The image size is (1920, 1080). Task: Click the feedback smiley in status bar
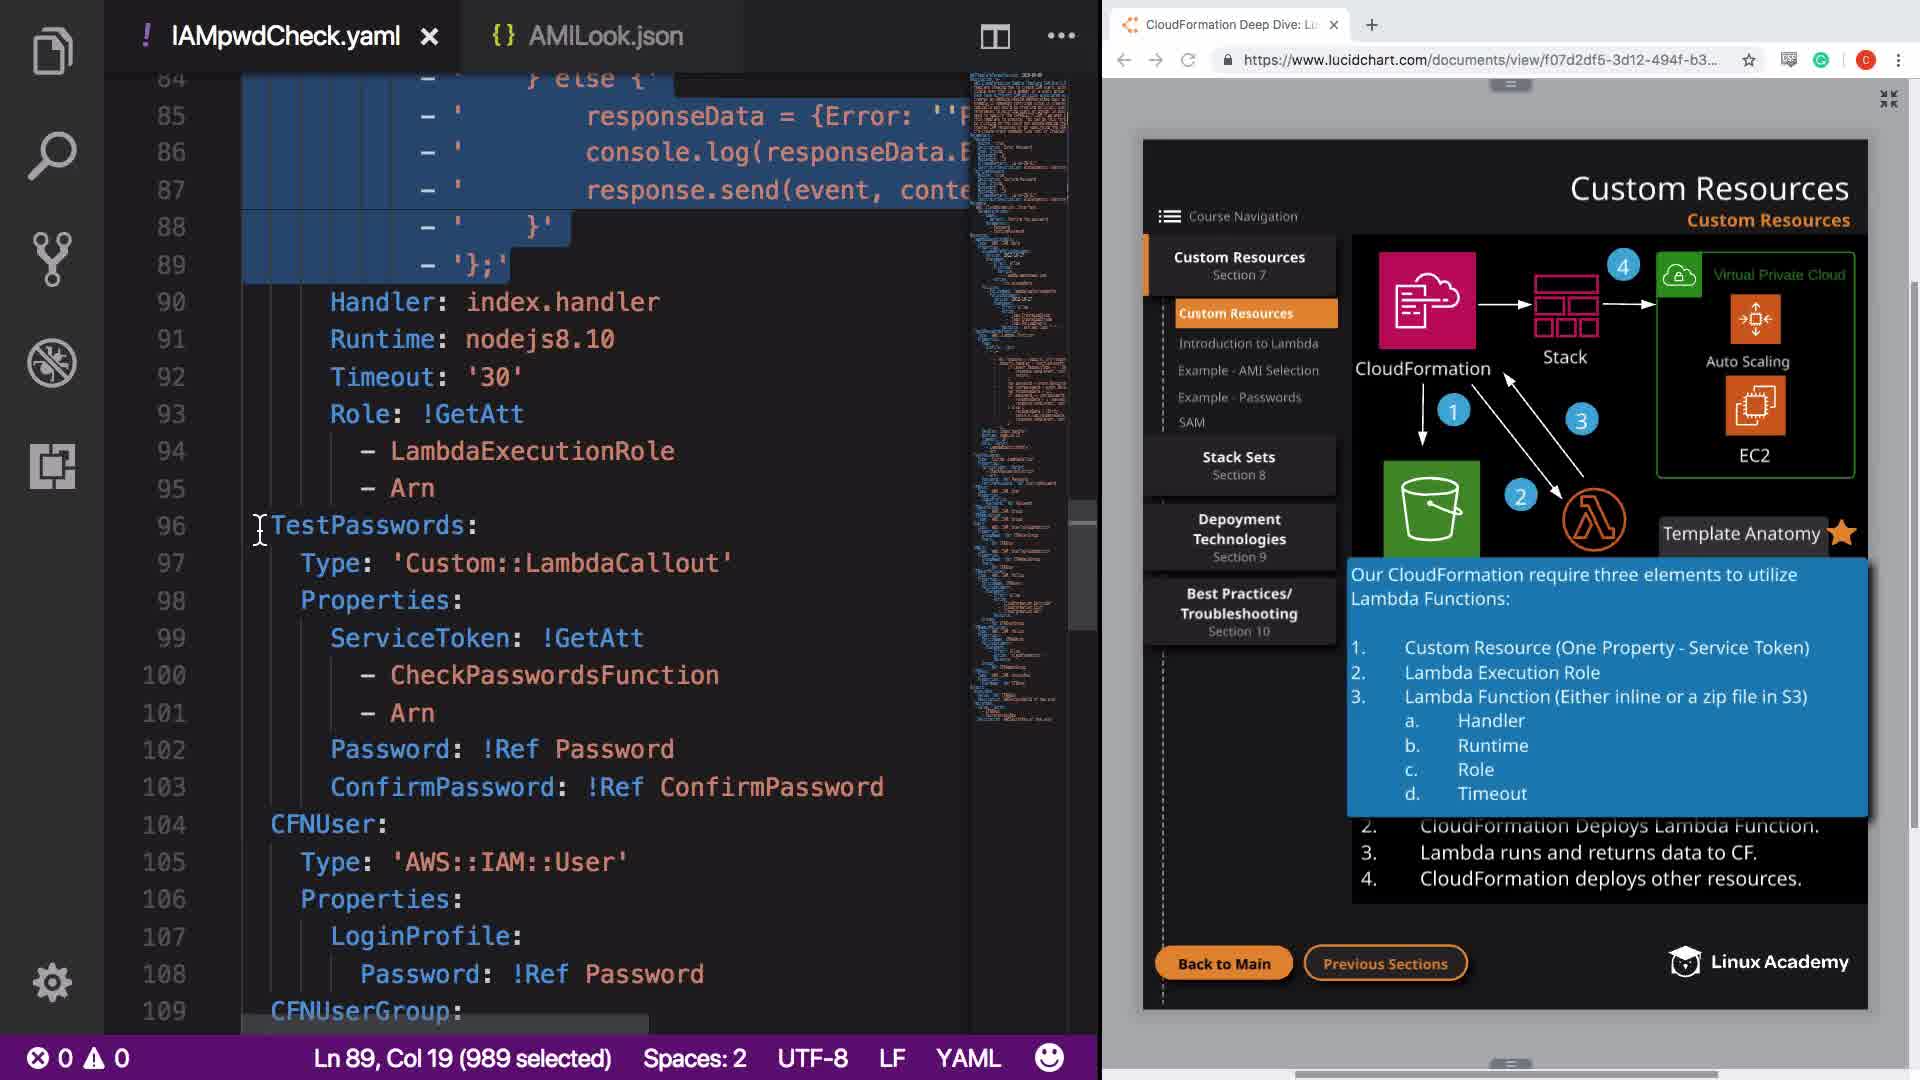(x=1049, y=1057)
